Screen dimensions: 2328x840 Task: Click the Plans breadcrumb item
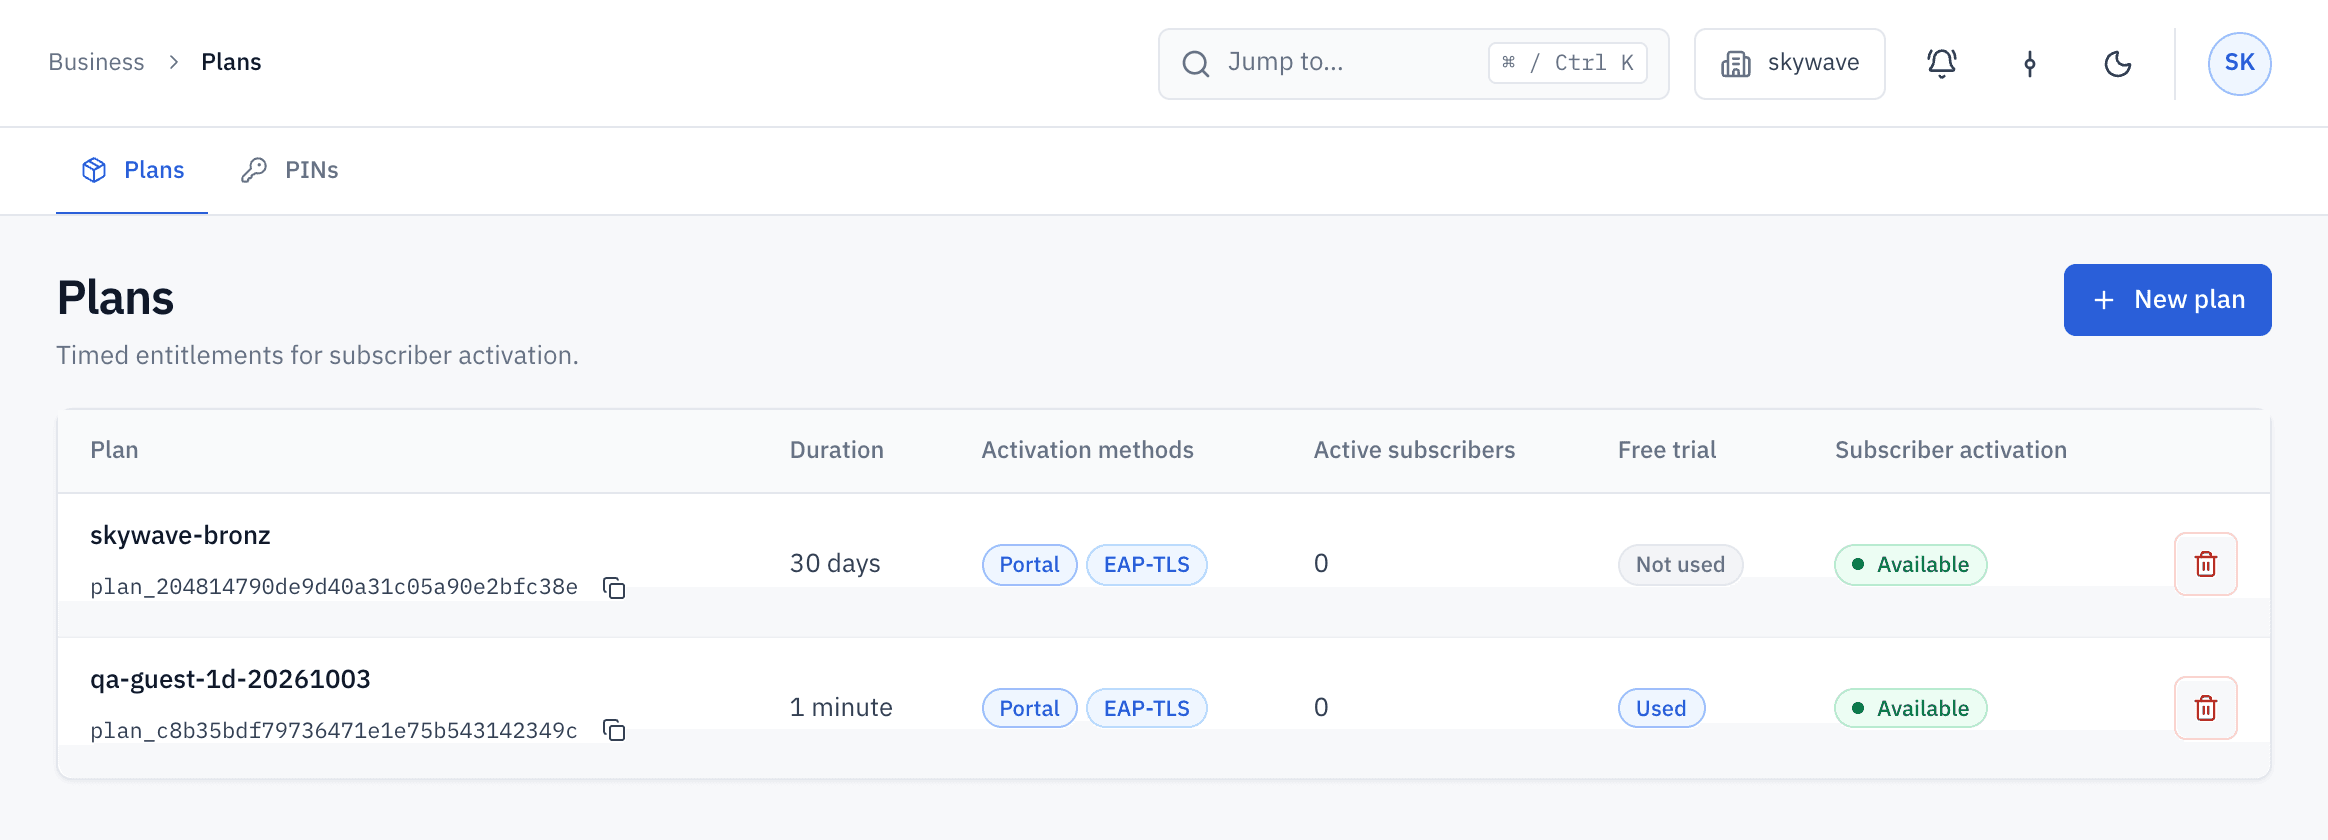(x=231, y=62)
